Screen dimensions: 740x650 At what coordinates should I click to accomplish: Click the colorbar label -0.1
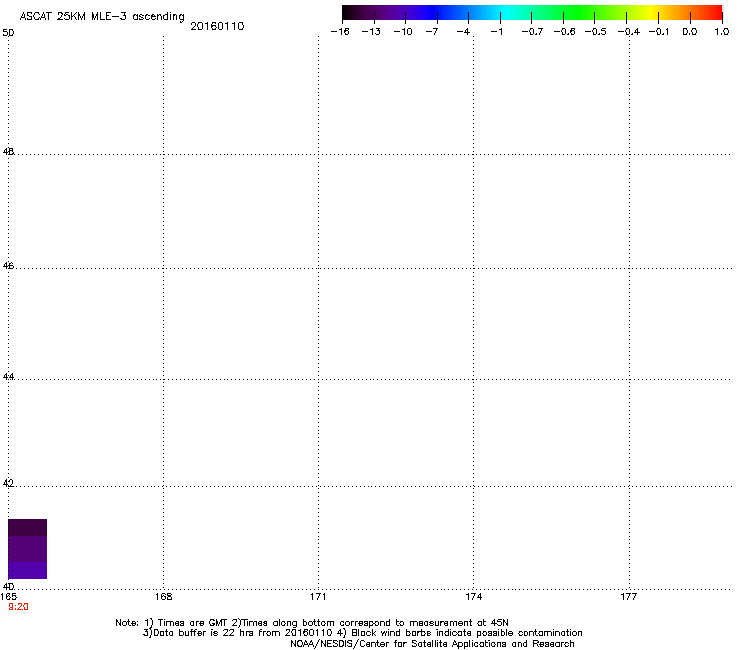click(659, 32)
